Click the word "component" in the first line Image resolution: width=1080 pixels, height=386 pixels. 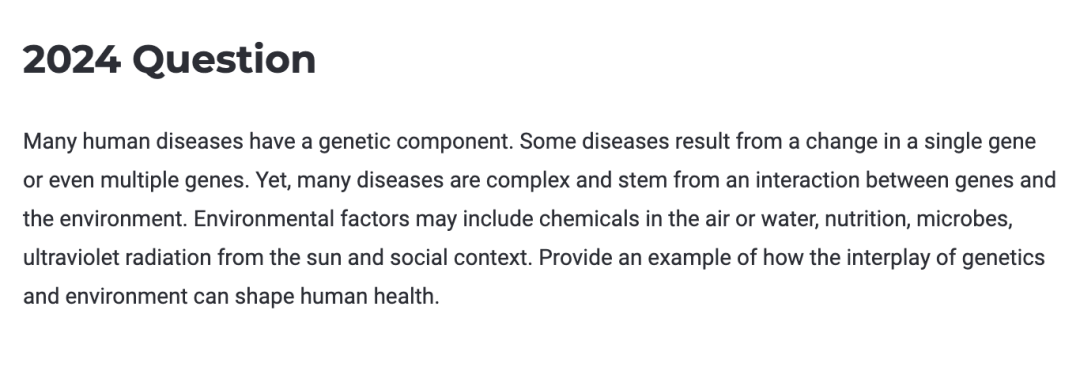[454, 142]
